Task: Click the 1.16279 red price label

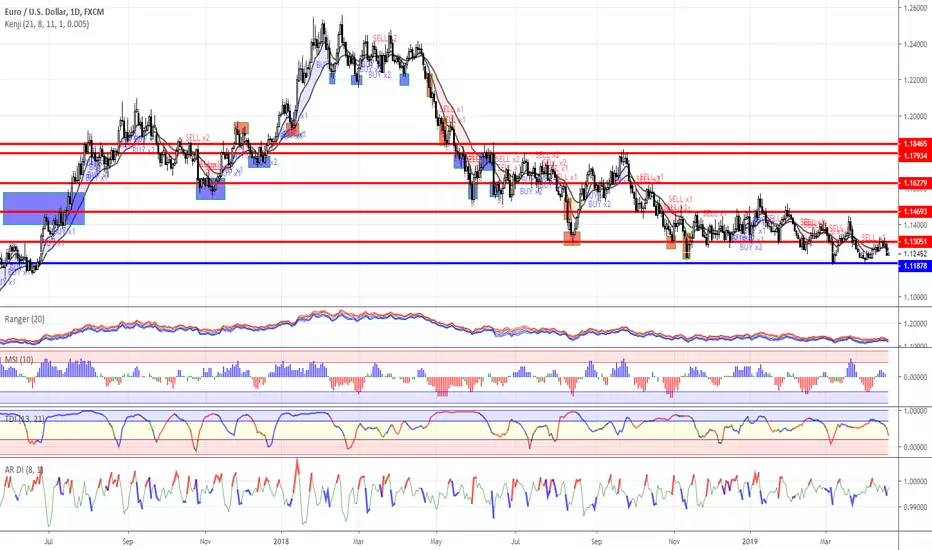Action: [x=915, y=183]
